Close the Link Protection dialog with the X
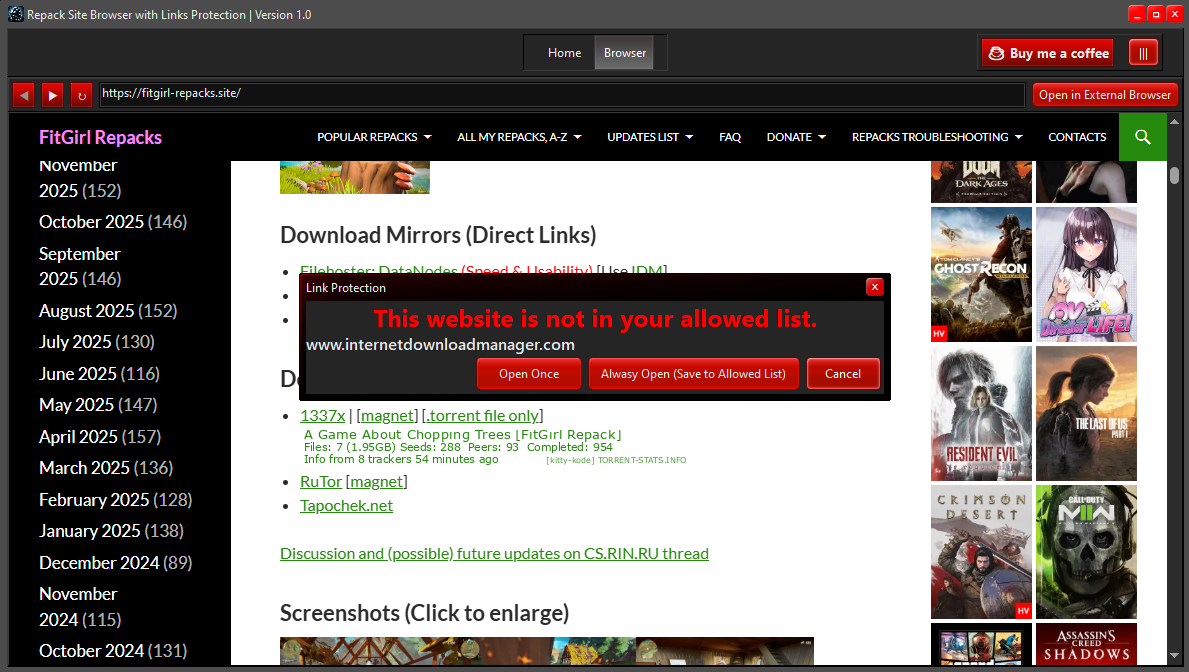1189x672 pixels. (x=875, y=287)
